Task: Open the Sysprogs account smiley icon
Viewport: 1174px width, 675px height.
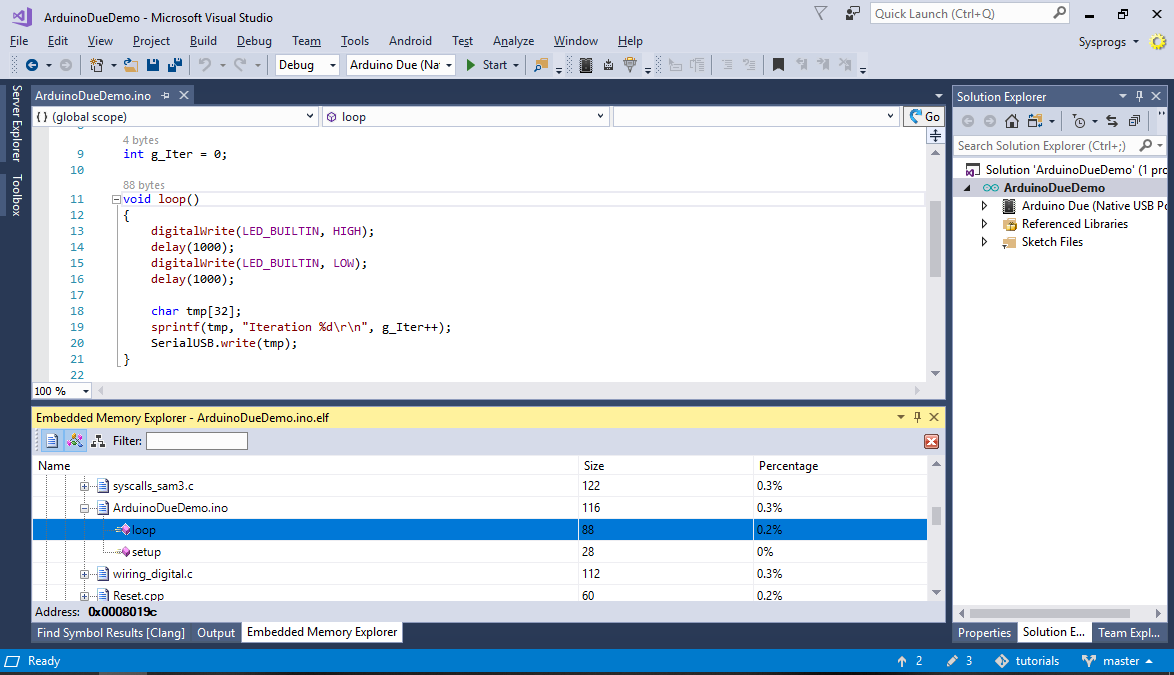Action: pyautogui.click(x=1158, y=41)
